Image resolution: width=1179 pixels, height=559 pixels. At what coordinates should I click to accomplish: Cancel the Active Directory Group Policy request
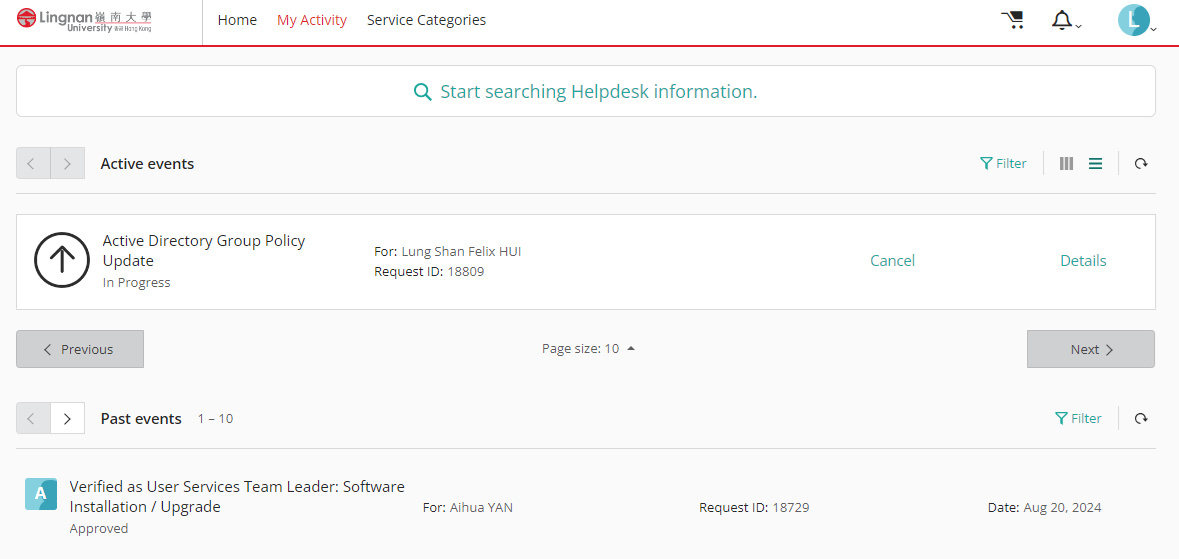point(893,260)
